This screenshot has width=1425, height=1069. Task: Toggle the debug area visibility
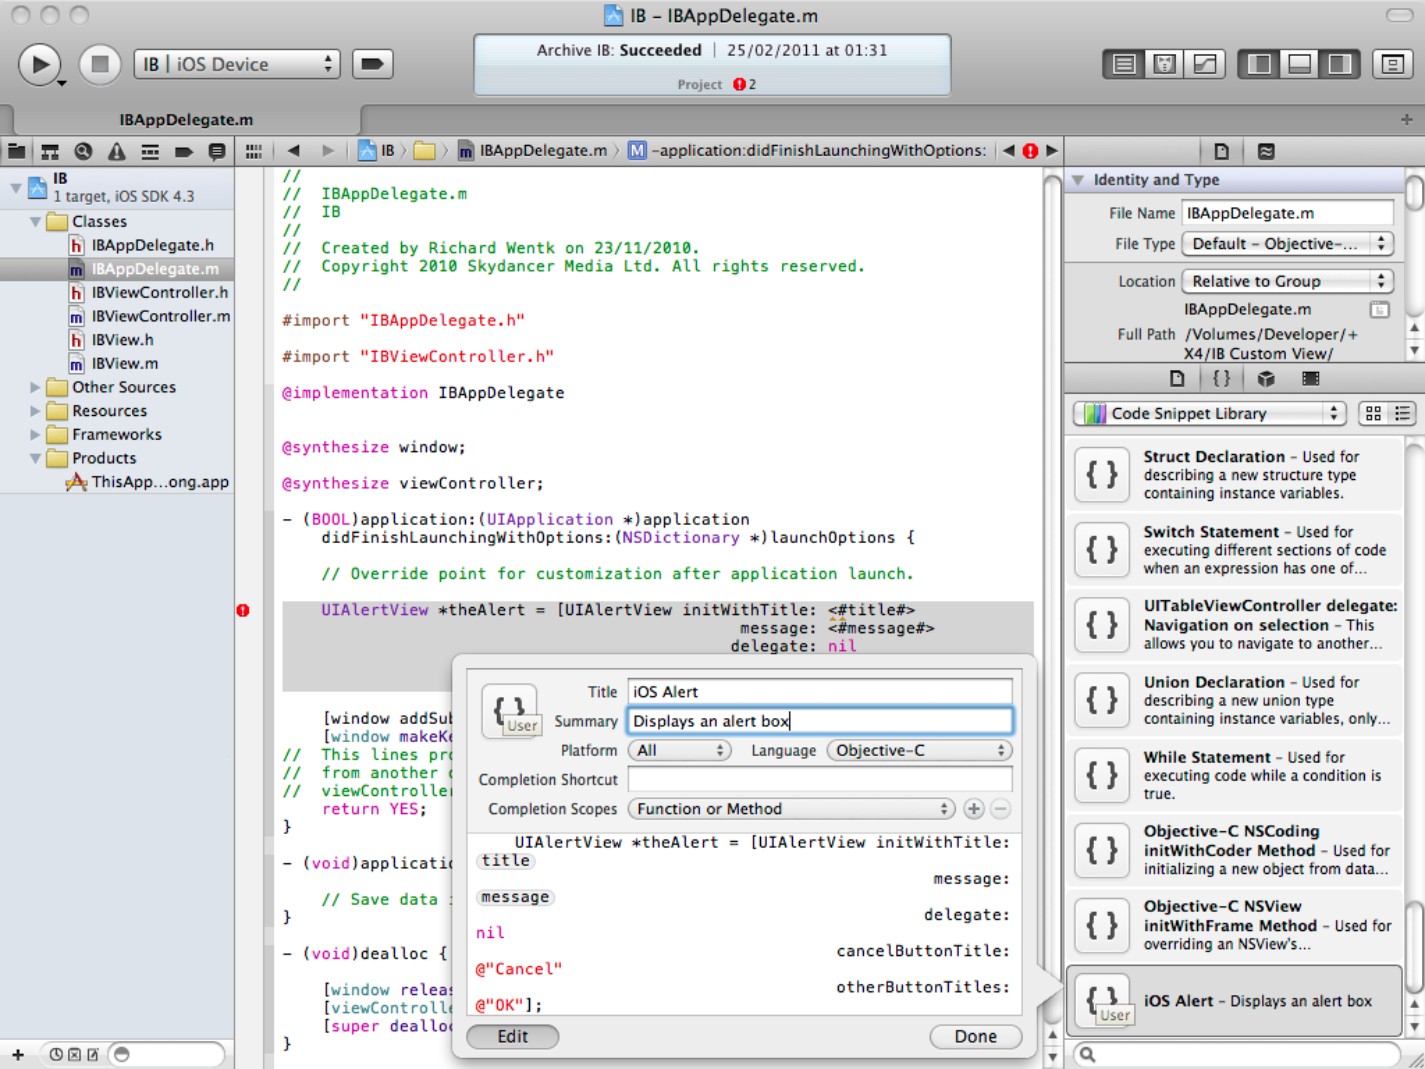[1299, 64]
